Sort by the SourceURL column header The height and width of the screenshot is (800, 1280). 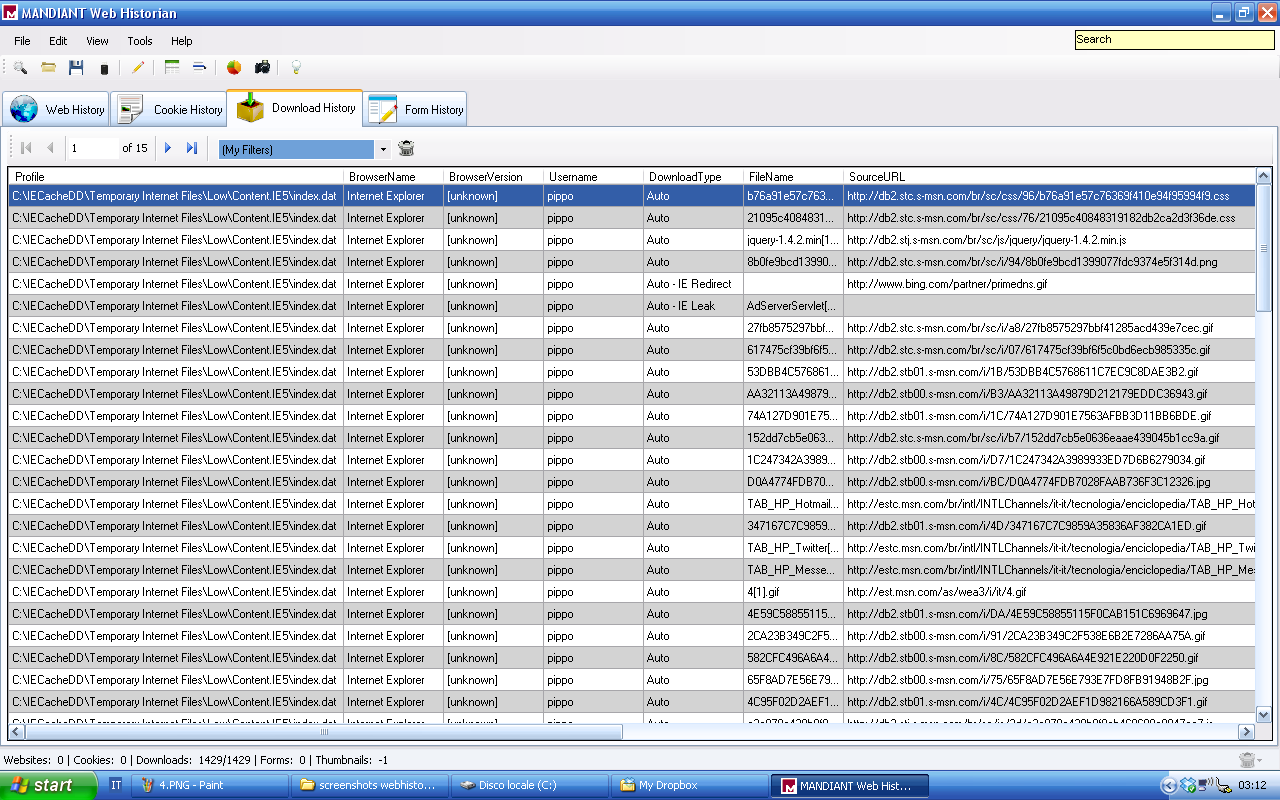tap(1048, 177)
